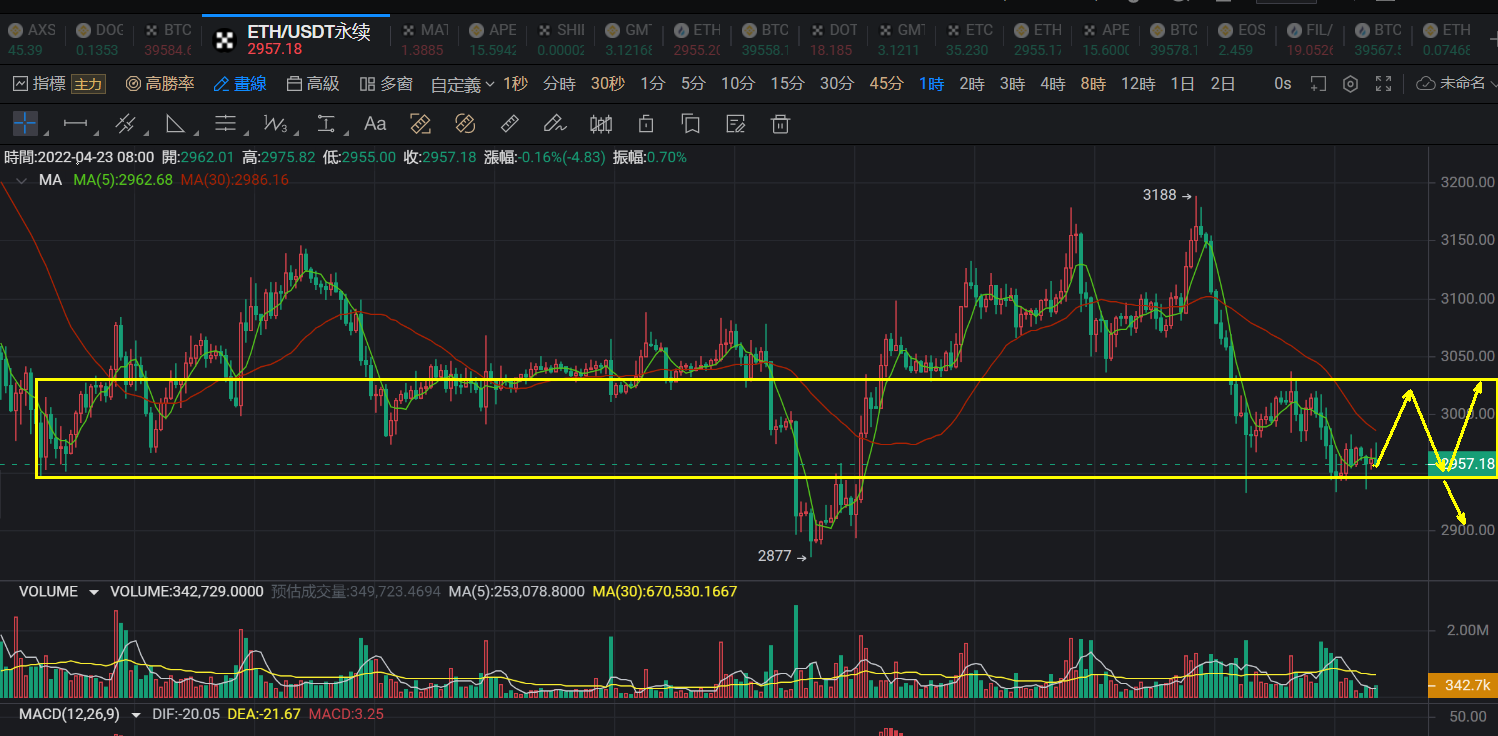
Task: Open the crosshair tool submenu arrow
Action: pos(47,133)
